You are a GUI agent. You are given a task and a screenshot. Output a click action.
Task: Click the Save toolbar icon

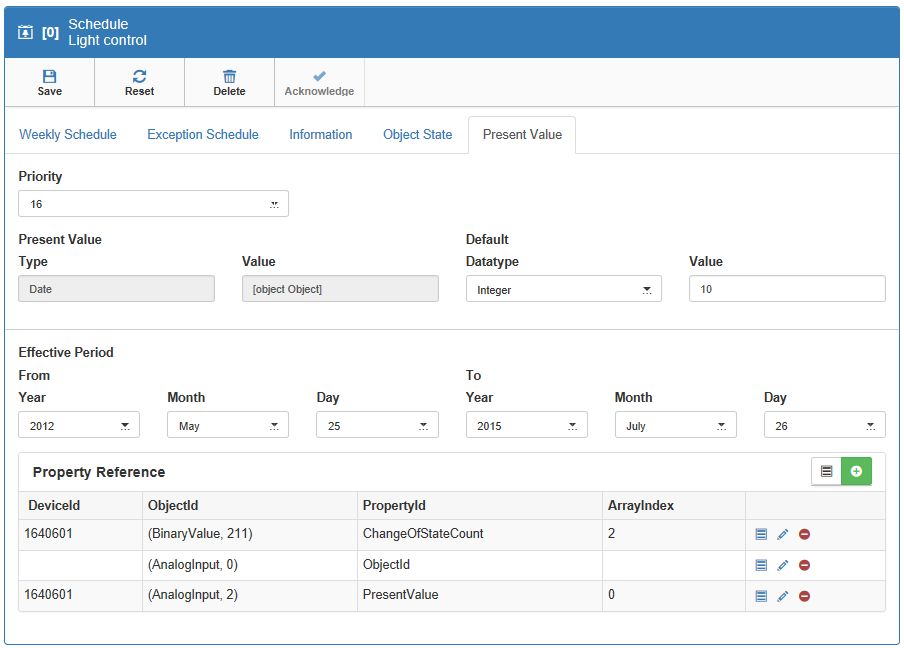[x=49, y=76]
